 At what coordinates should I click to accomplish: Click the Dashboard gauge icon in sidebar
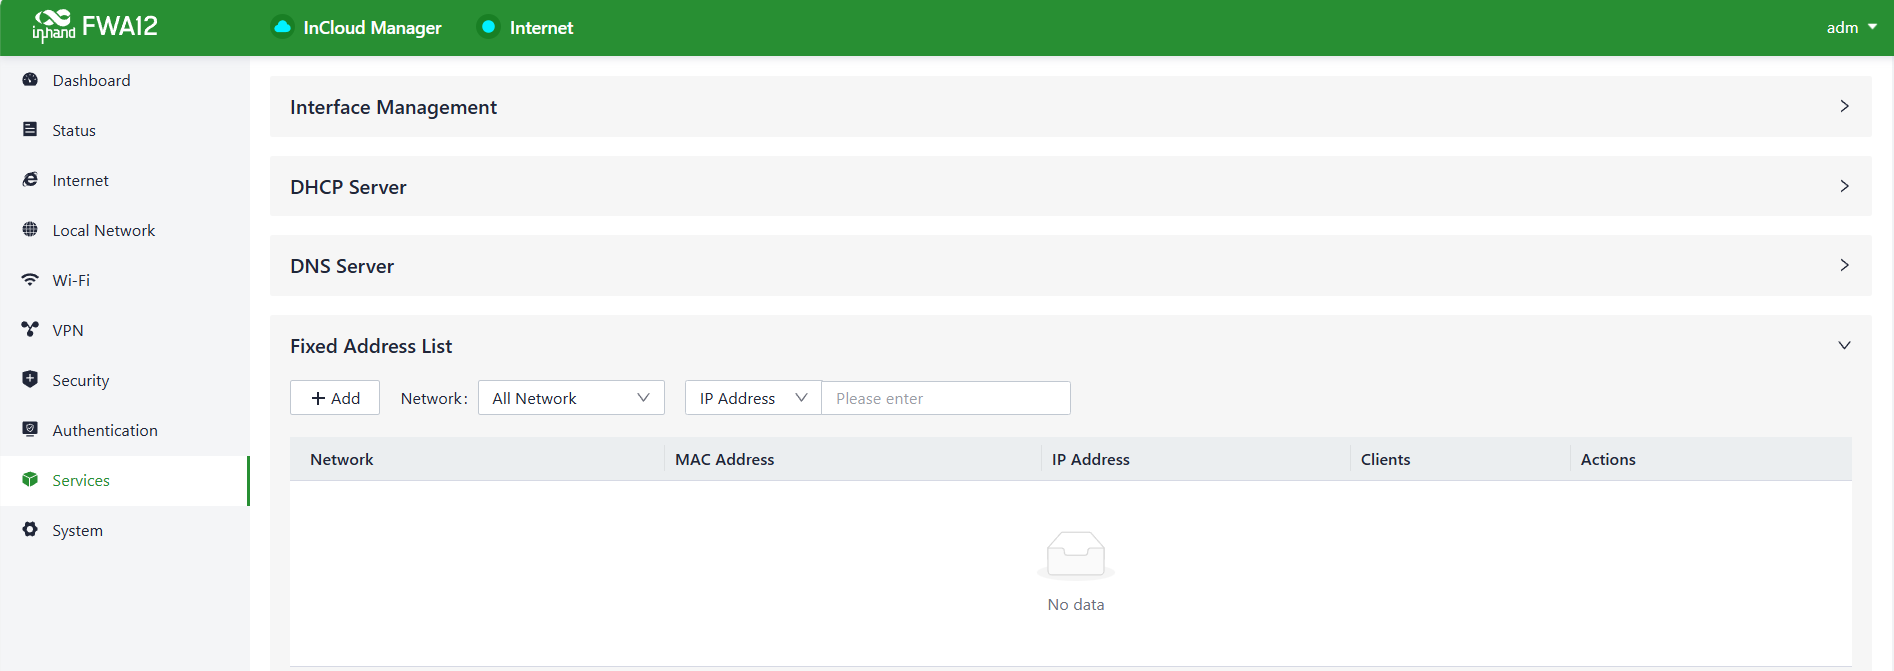[30, 80]
